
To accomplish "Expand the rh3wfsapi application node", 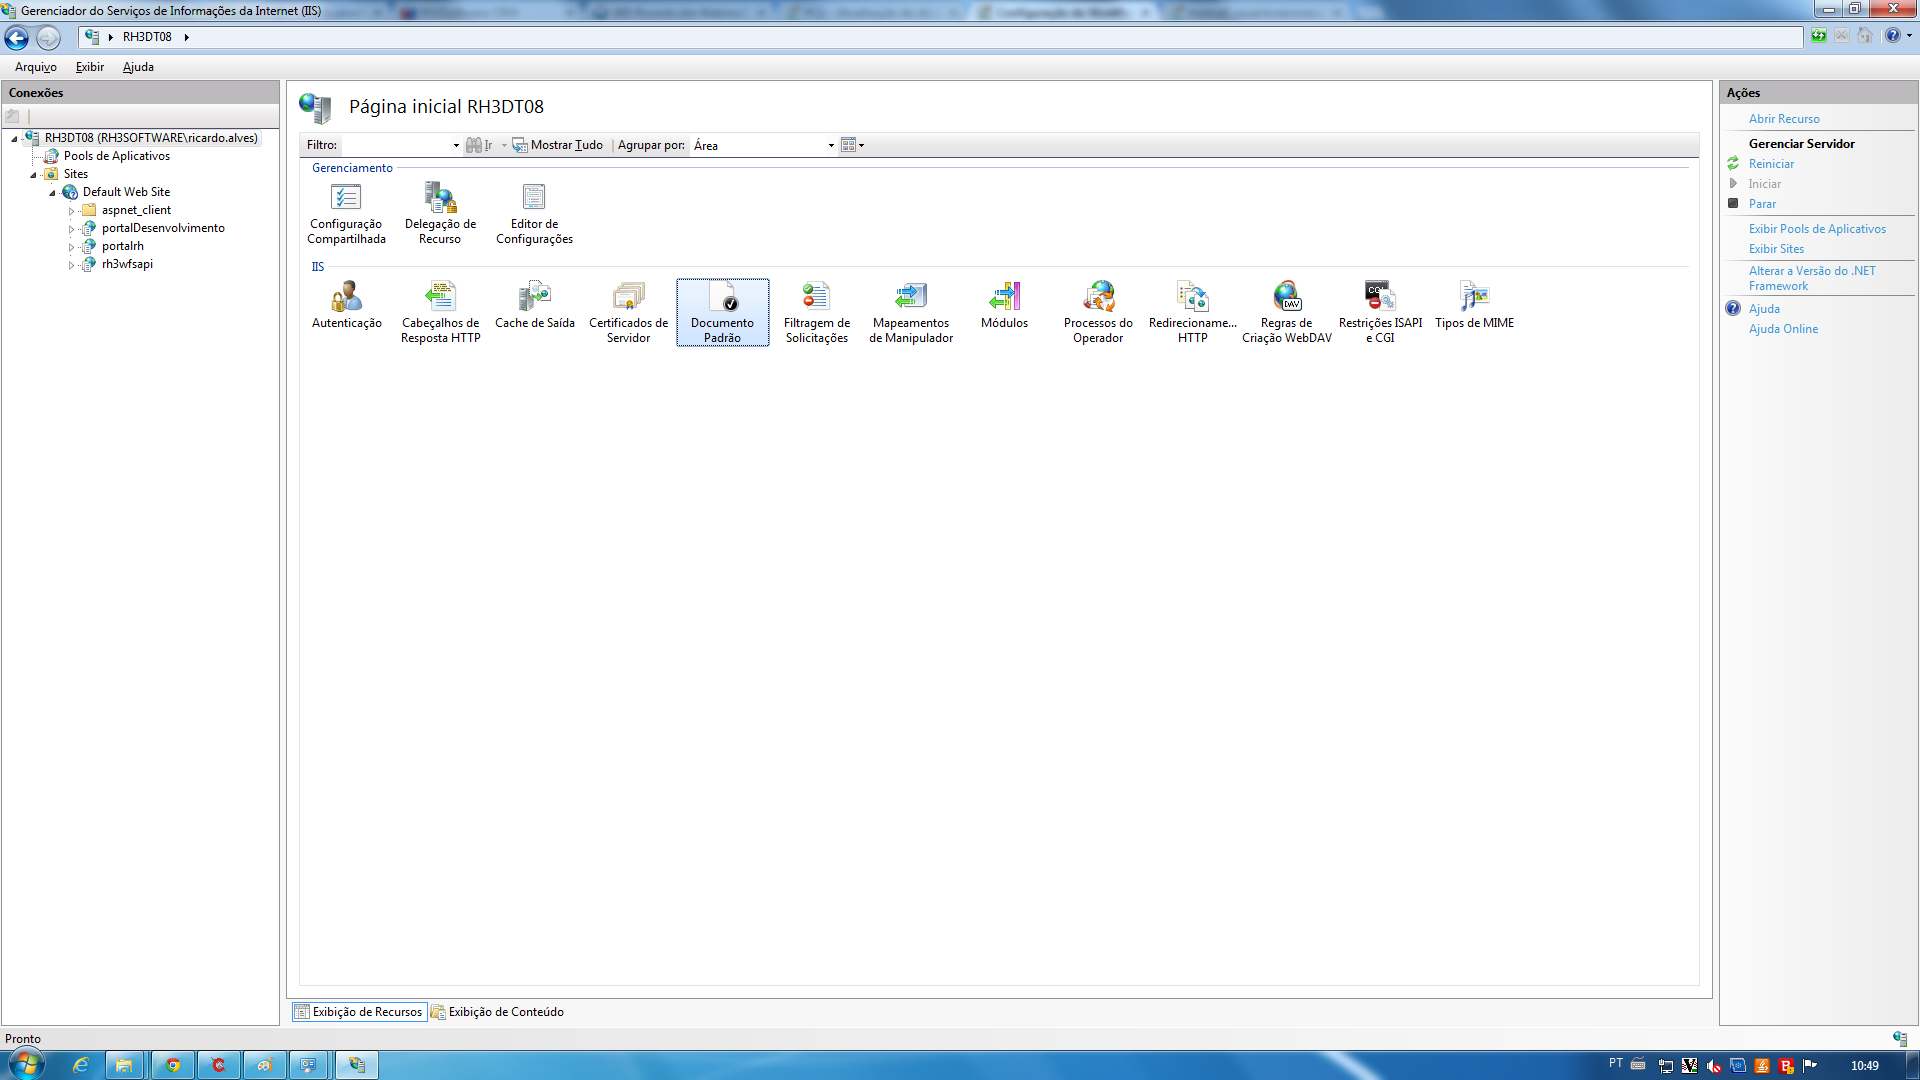I will [x=71, y=265].
